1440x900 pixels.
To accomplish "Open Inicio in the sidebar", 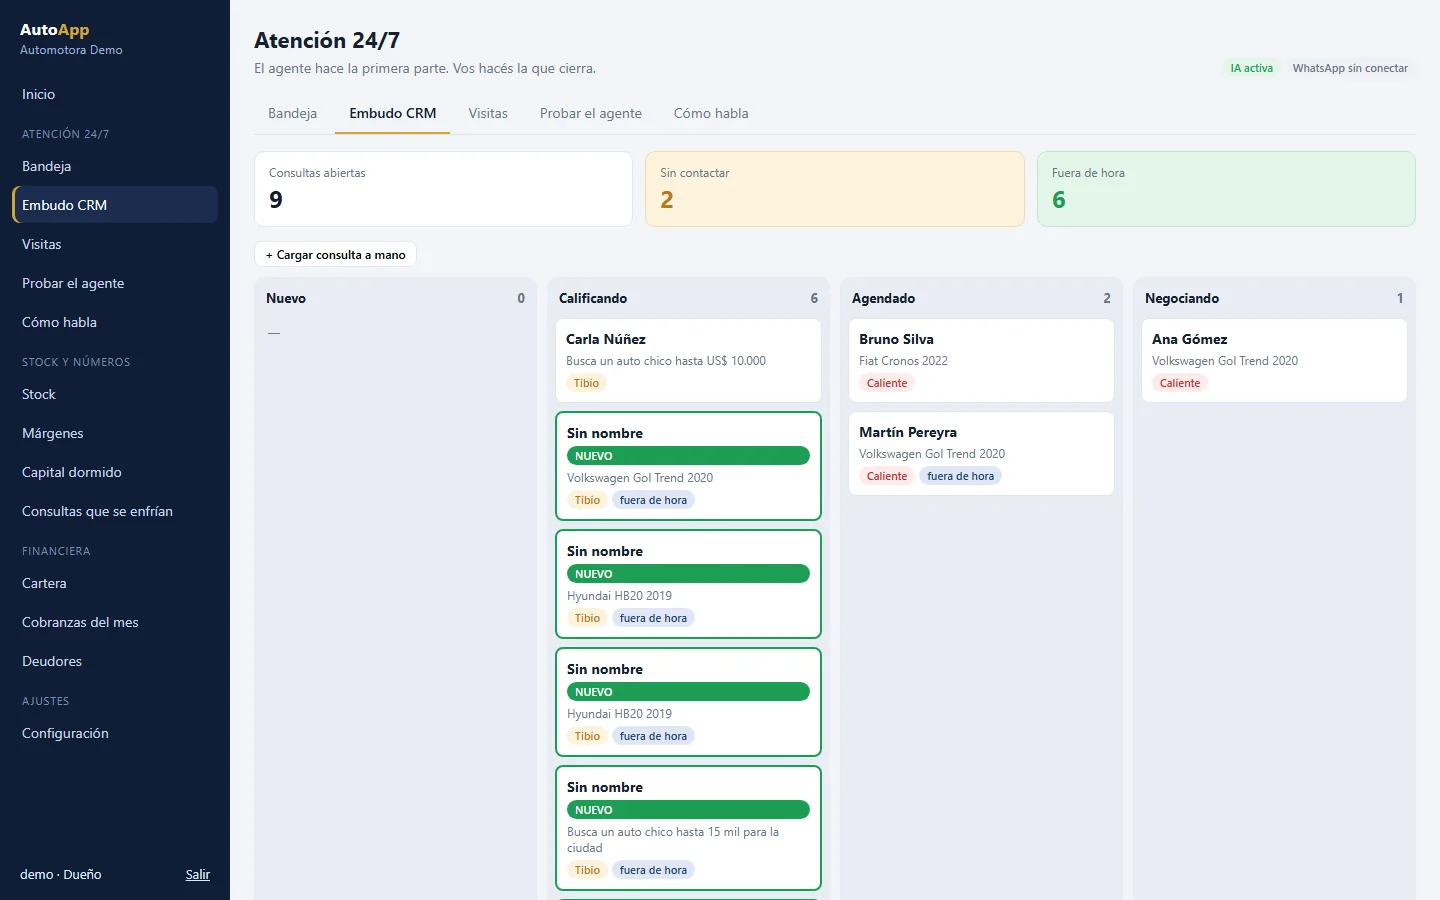I will (115, 94).
